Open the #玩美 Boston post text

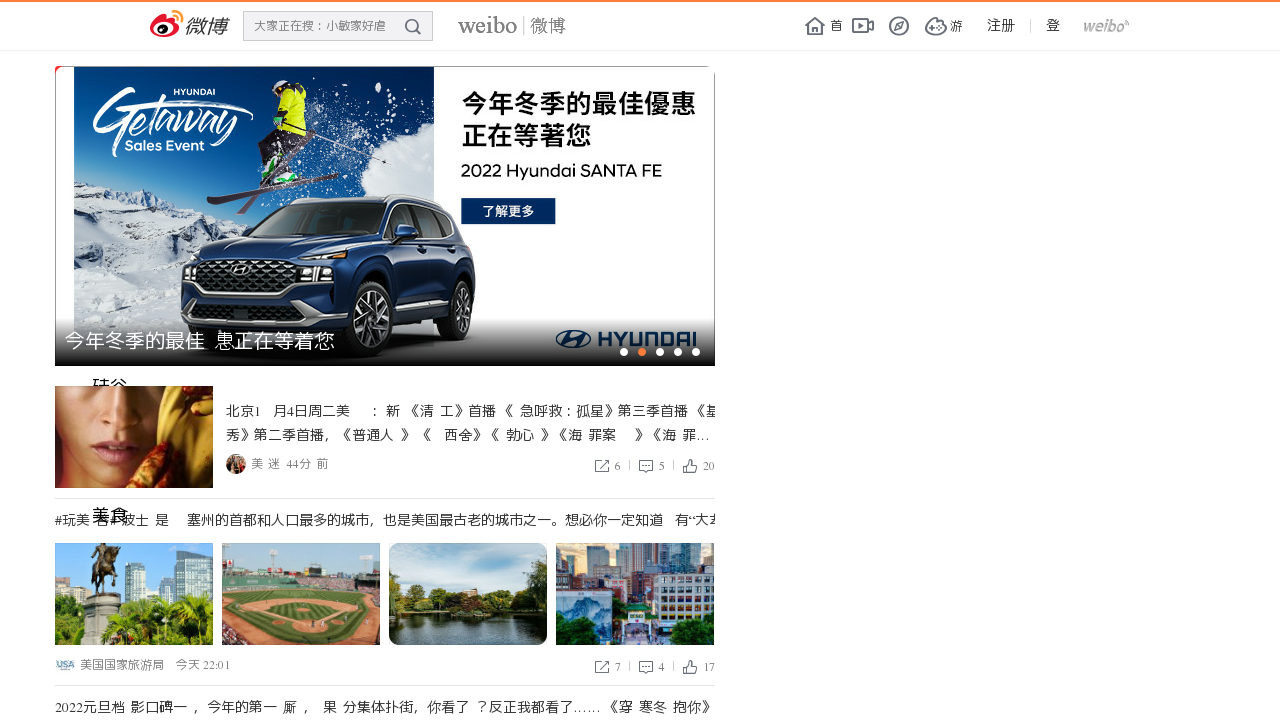pos(385,520)
